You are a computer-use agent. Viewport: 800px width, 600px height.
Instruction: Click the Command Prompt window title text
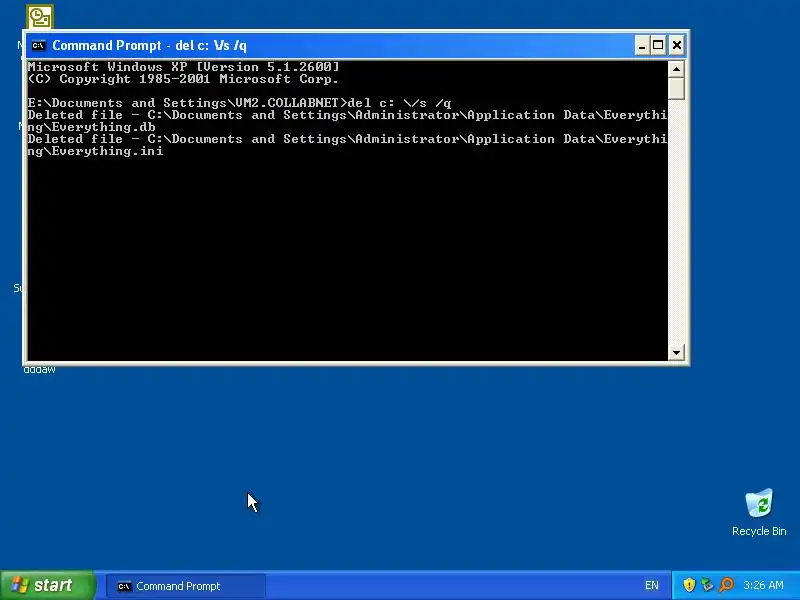tap(149, 45)
